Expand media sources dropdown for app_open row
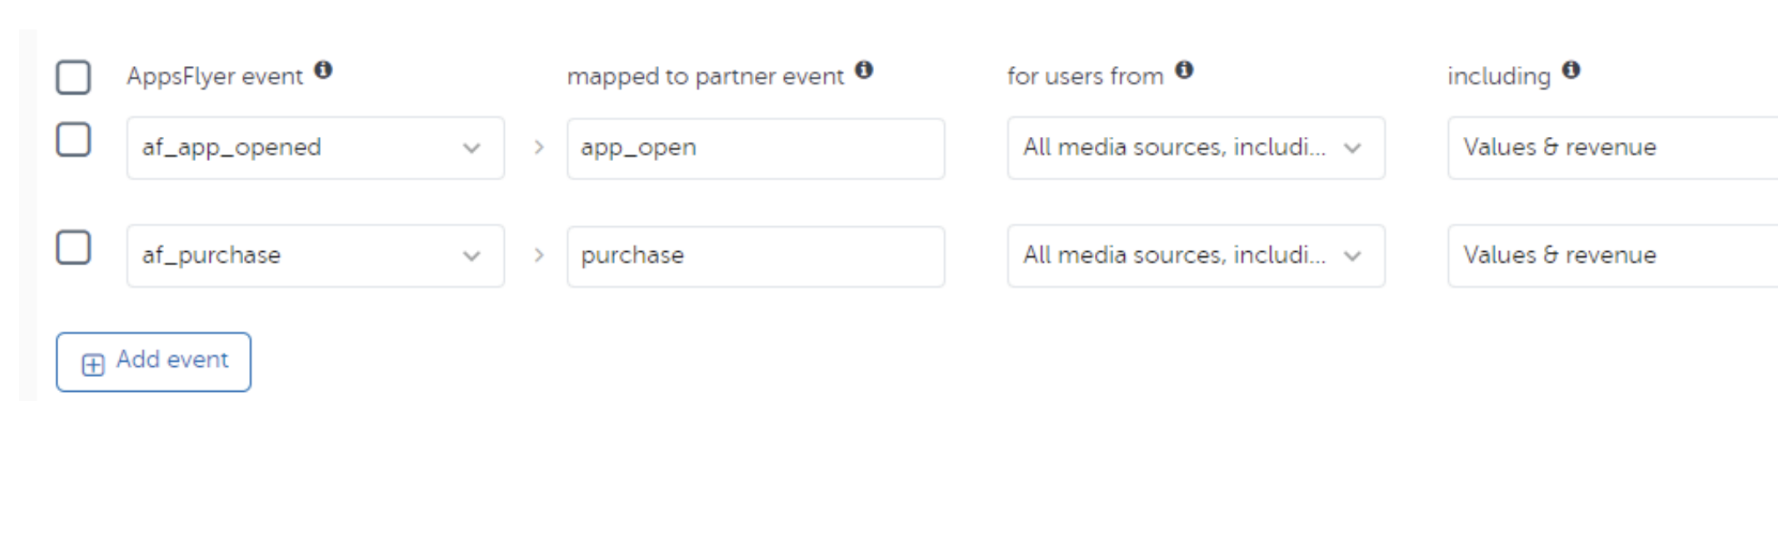 (x=1196, y=148)
